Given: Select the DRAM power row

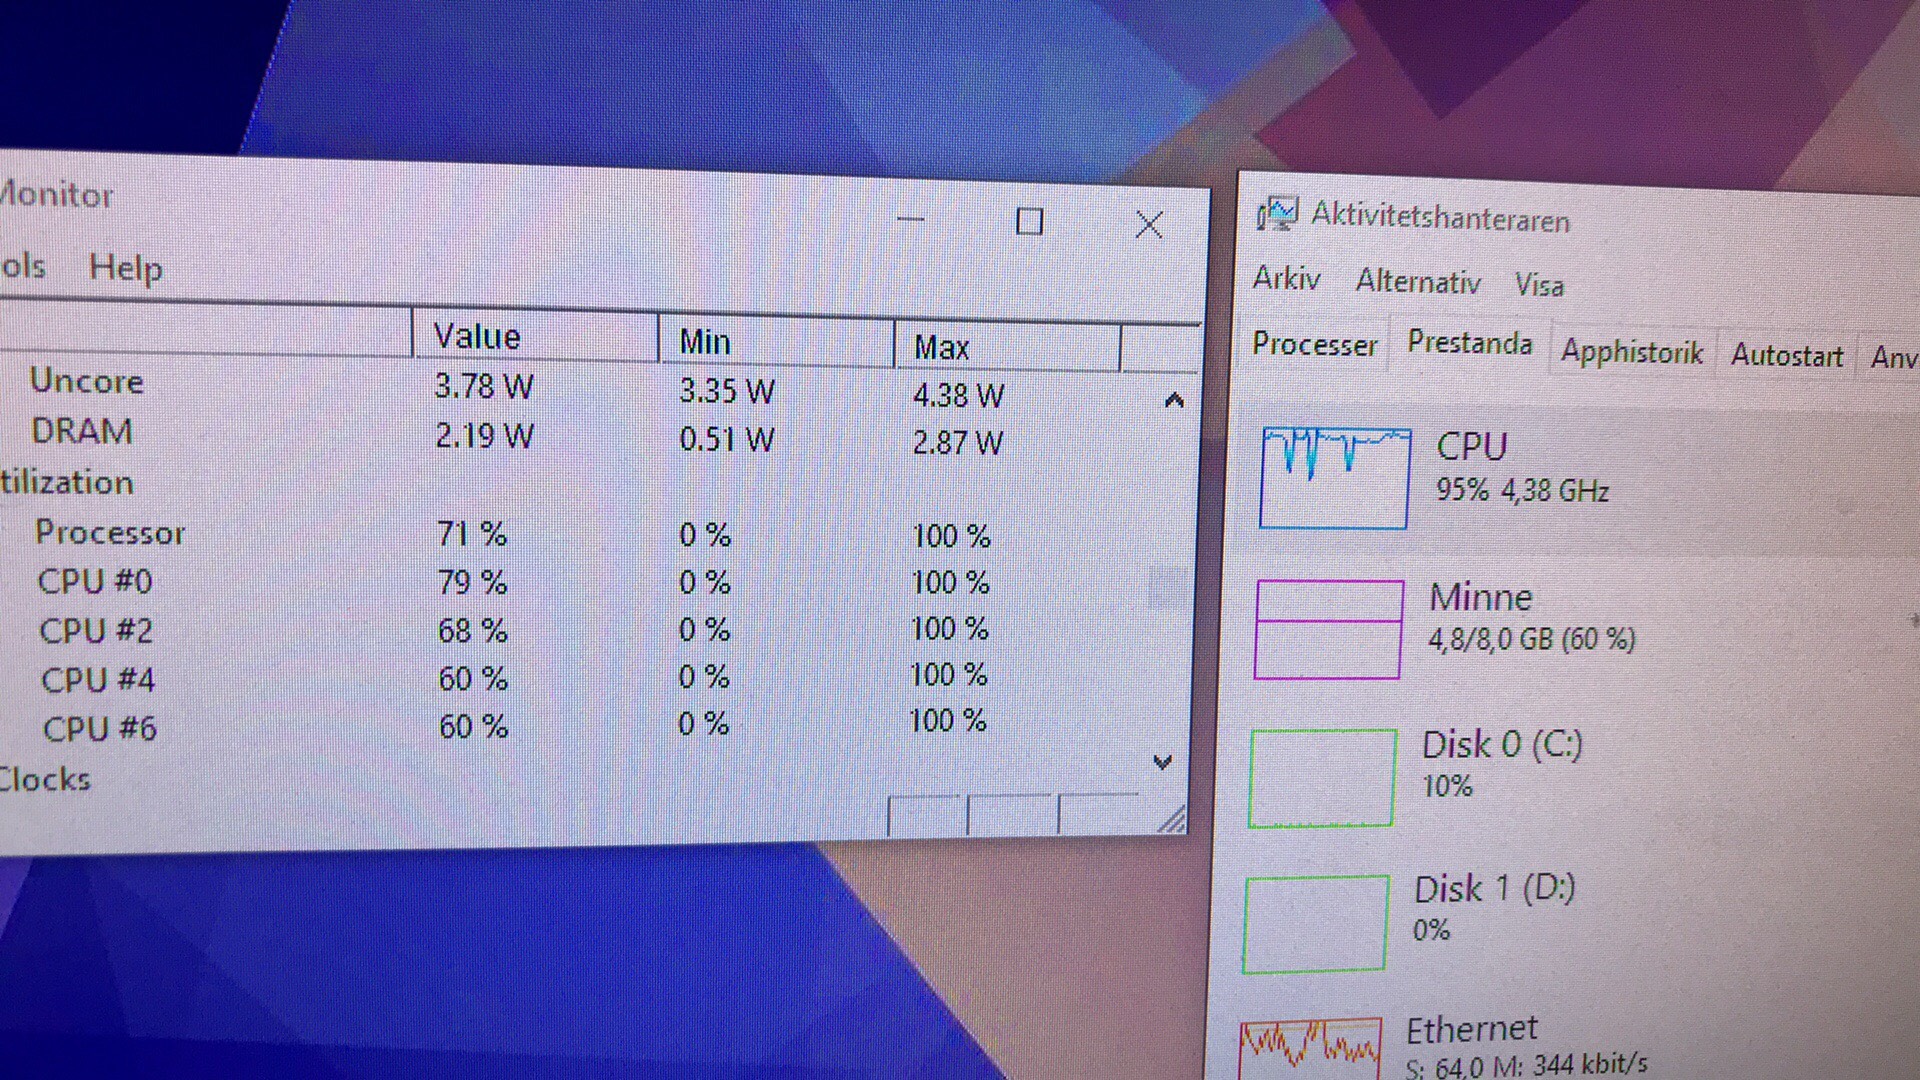Looking at the screenshot, I should click(82, 431).
